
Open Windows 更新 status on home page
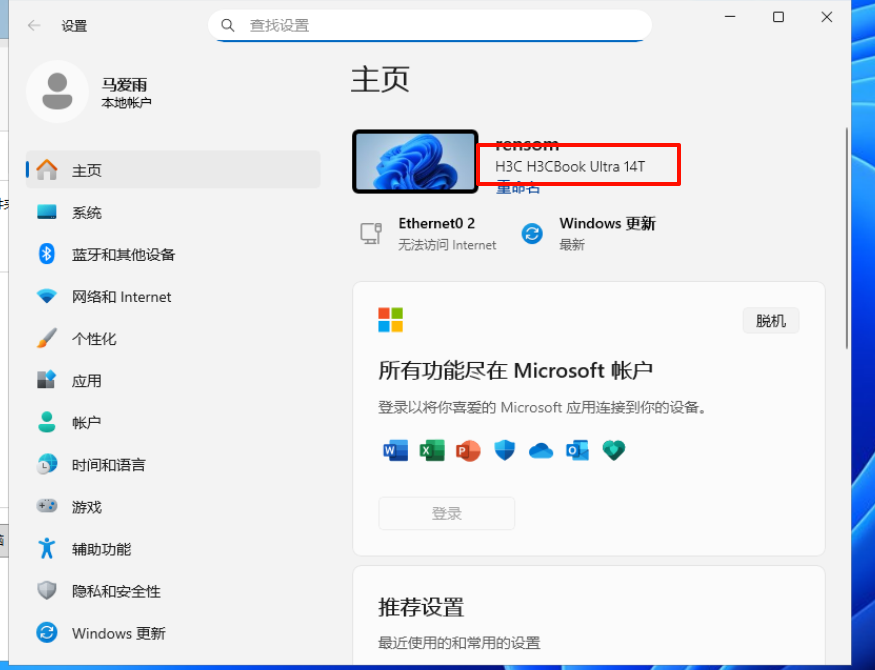[589, 233]
